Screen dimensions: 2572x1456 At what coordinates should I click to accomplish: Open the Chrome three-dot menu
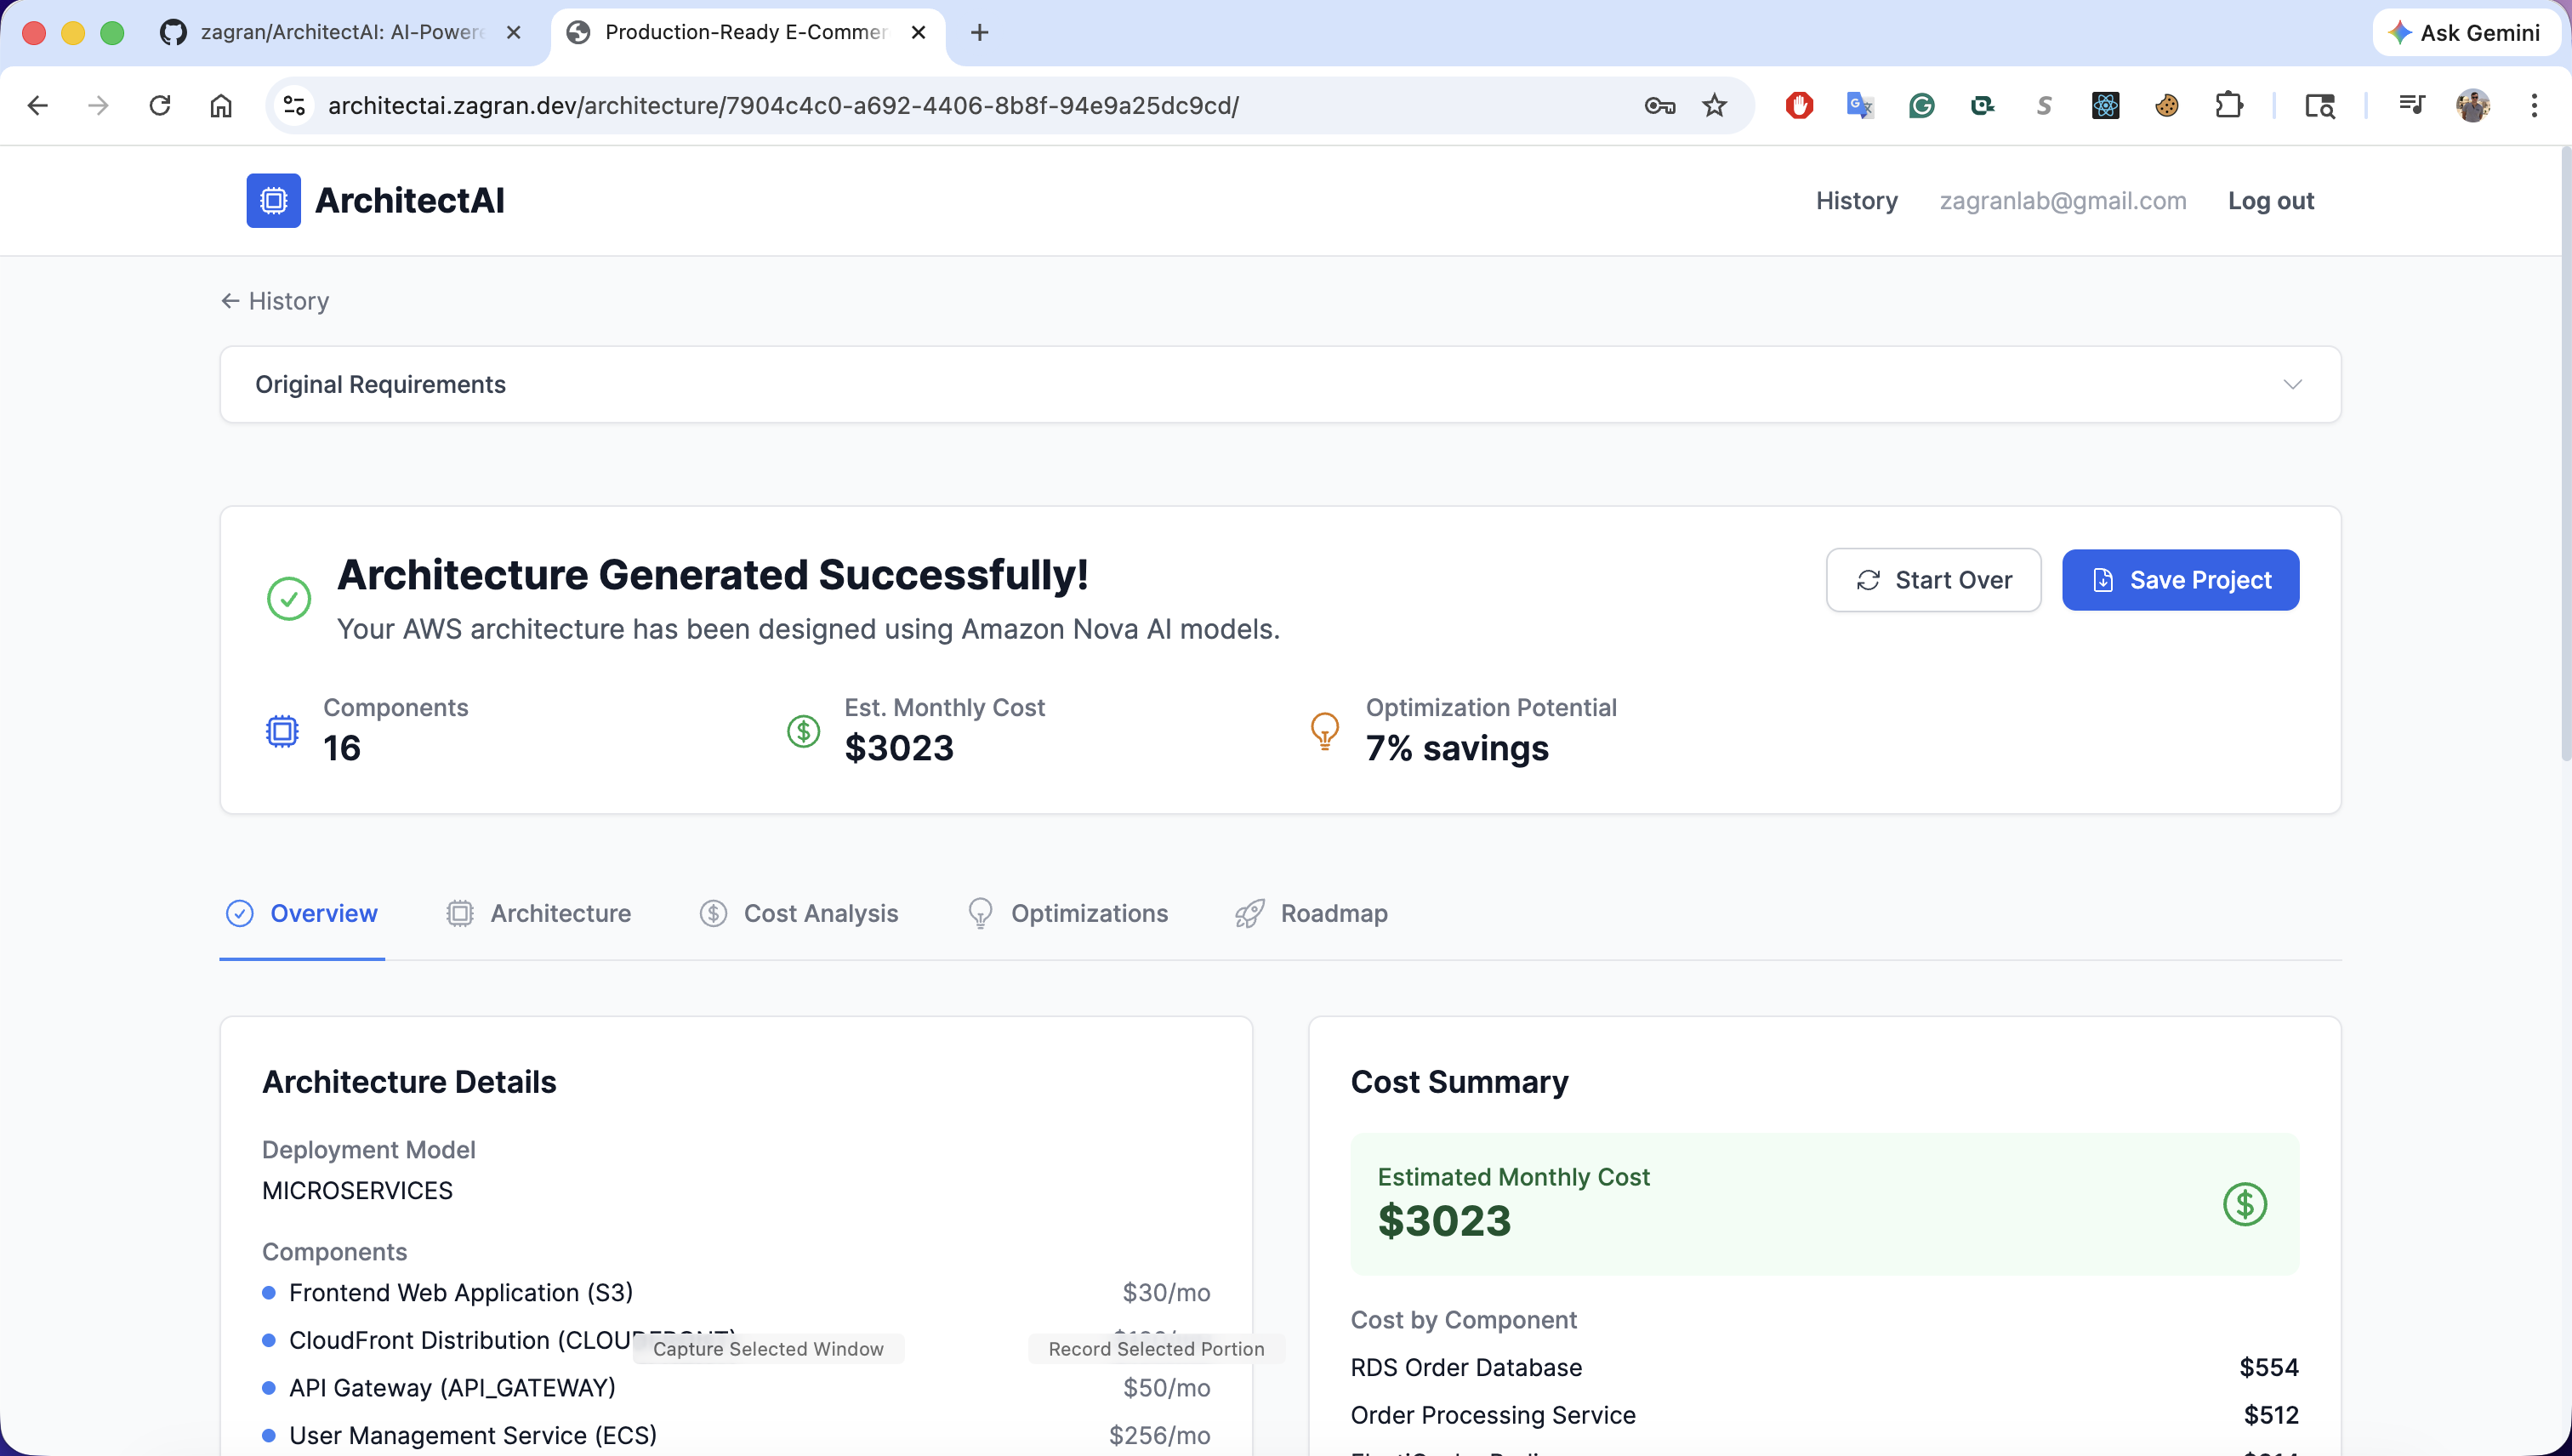2533,106
